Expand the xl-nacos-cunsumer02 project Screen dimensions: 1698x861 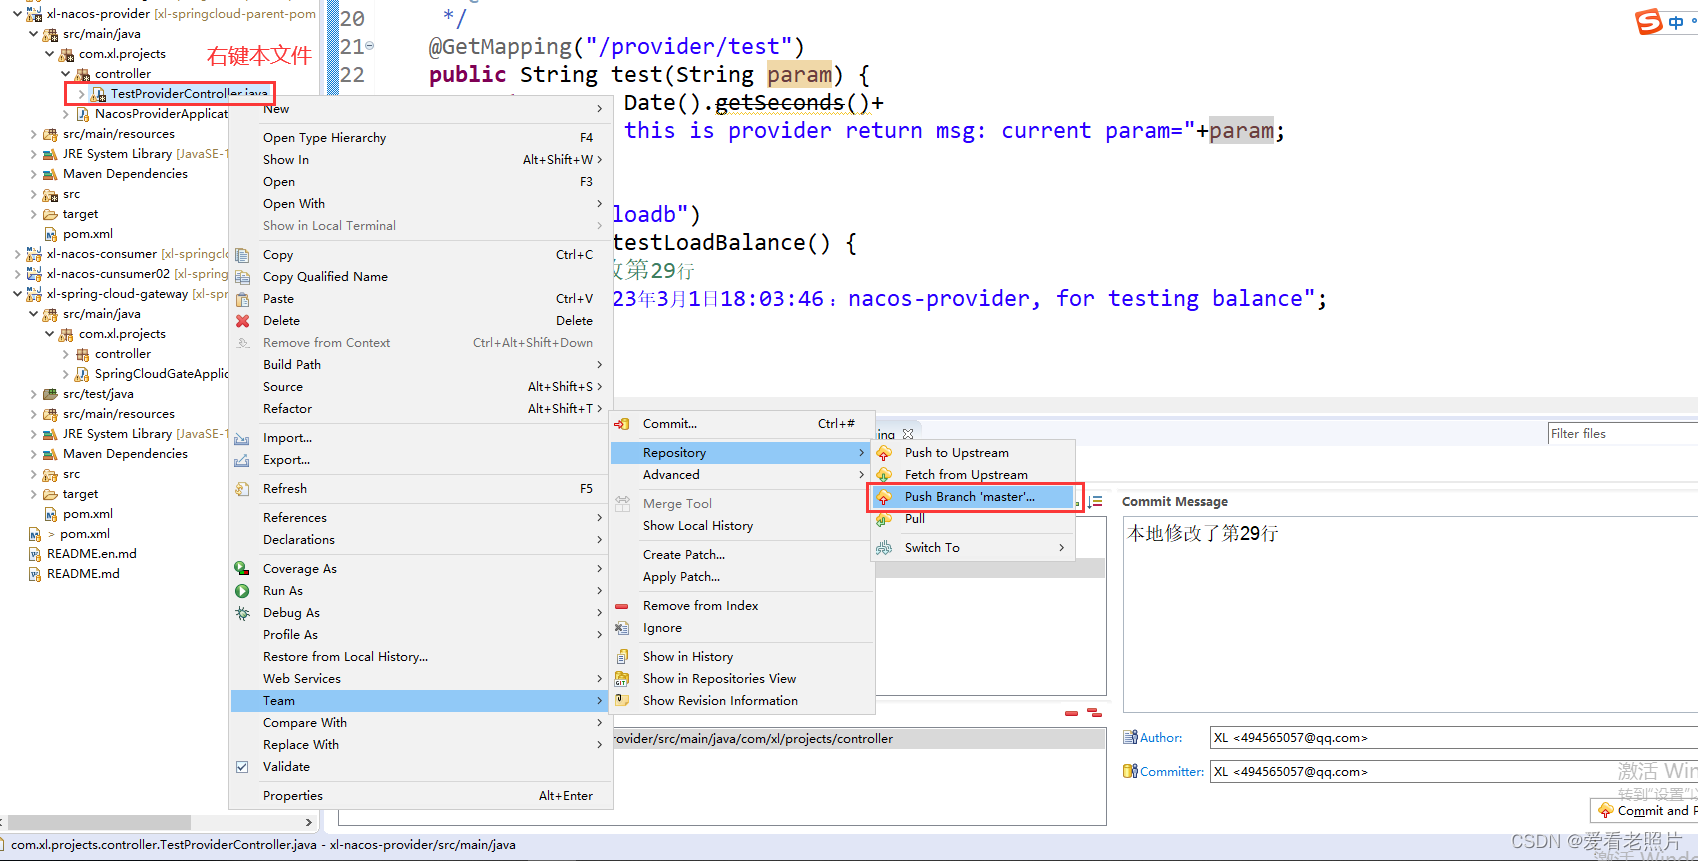click(17, 274)
